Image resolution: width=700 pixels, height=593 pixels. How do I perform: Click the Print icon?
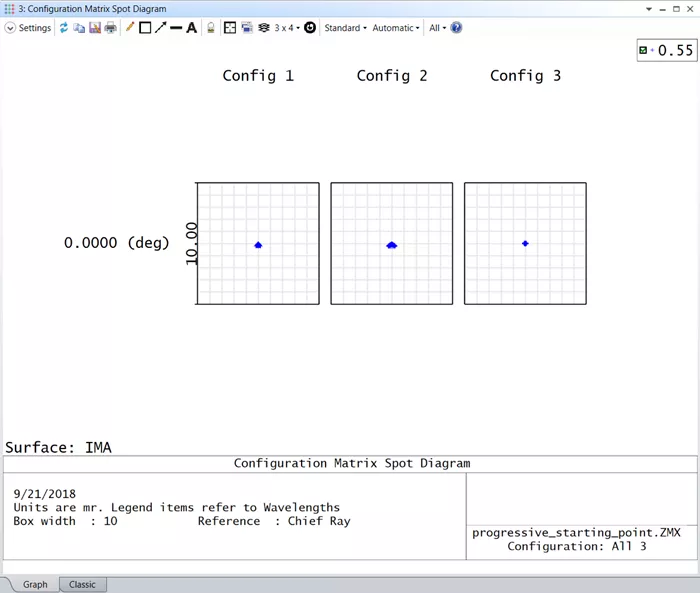pyautogui.click(x=110, y=28)
